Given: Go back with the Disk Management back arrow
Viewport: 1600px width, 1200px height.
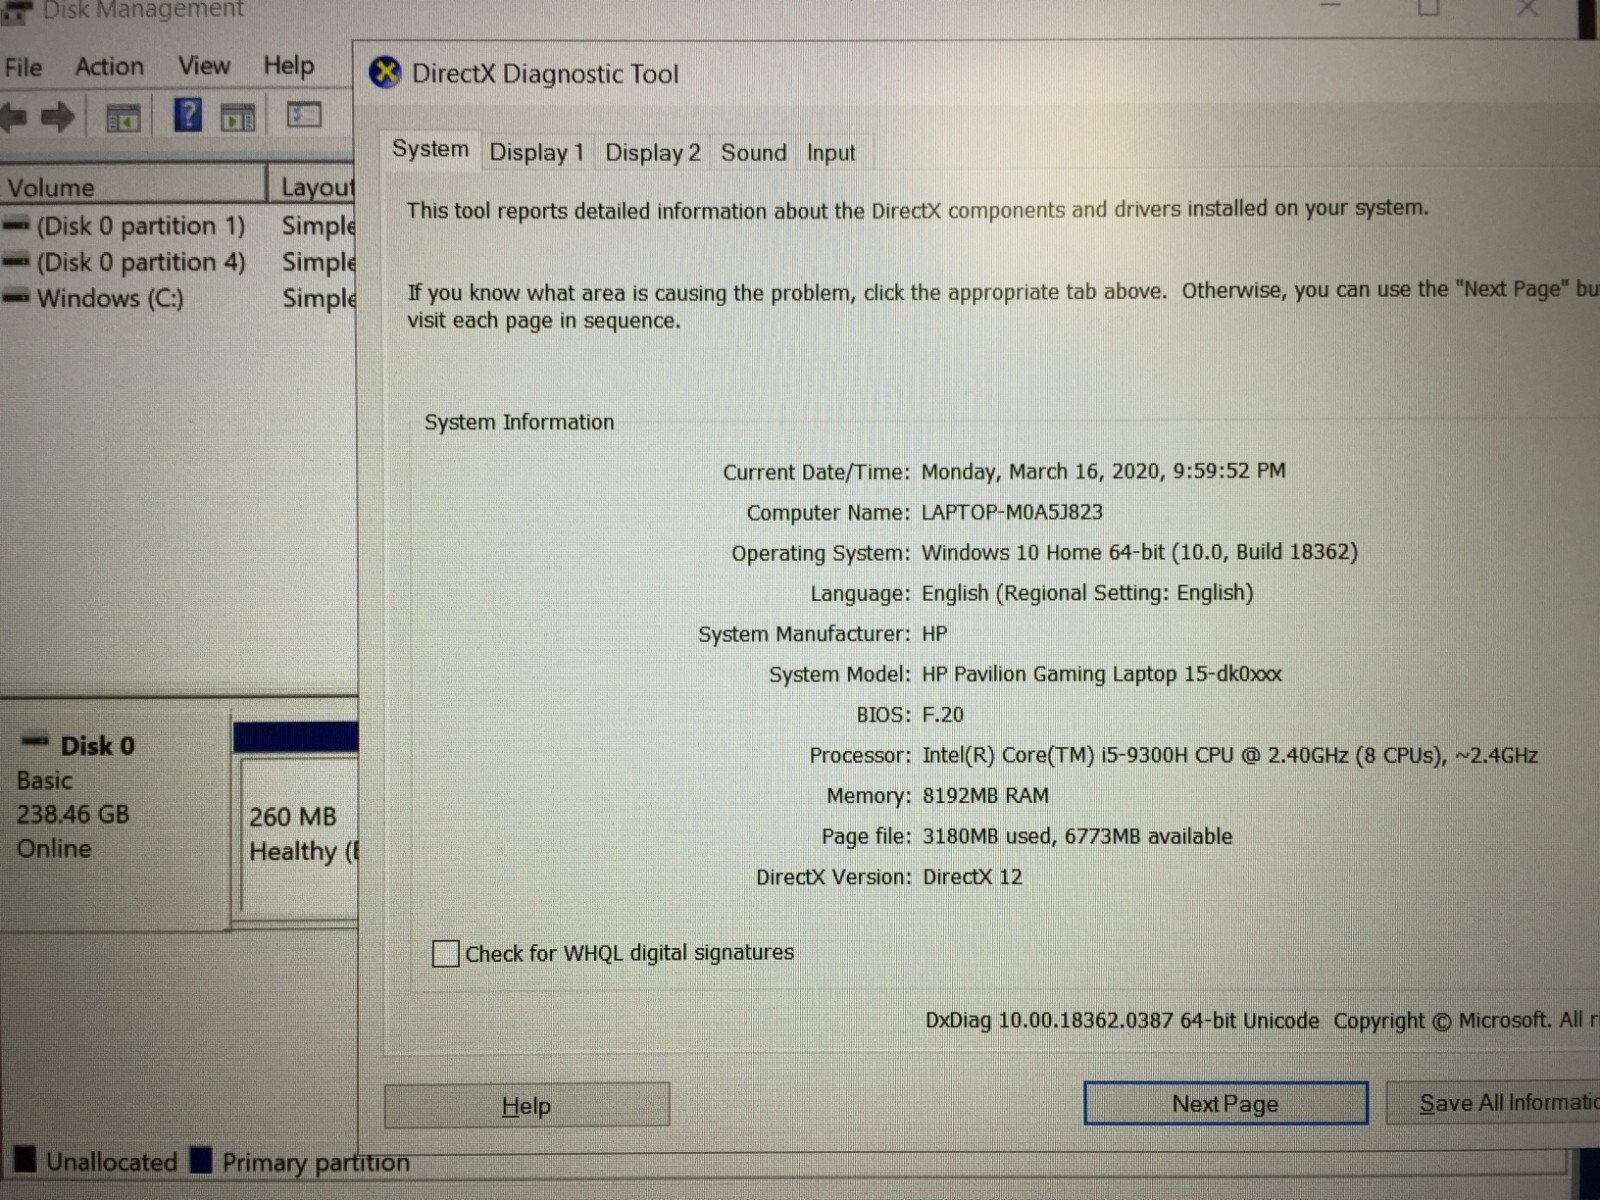Looking at the screenshot, I should pyautogui.click(x=14, y=117).
